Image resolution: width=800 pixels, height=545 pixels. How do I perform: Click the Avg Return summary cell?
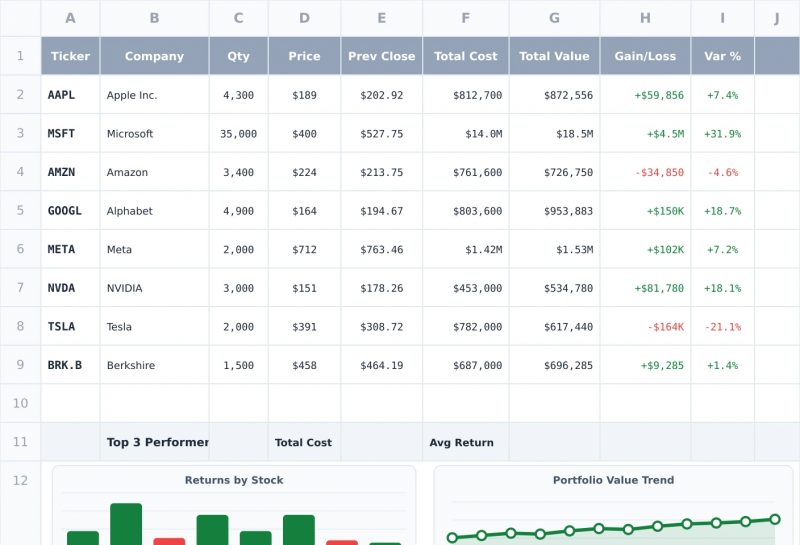tap(466, 442)
